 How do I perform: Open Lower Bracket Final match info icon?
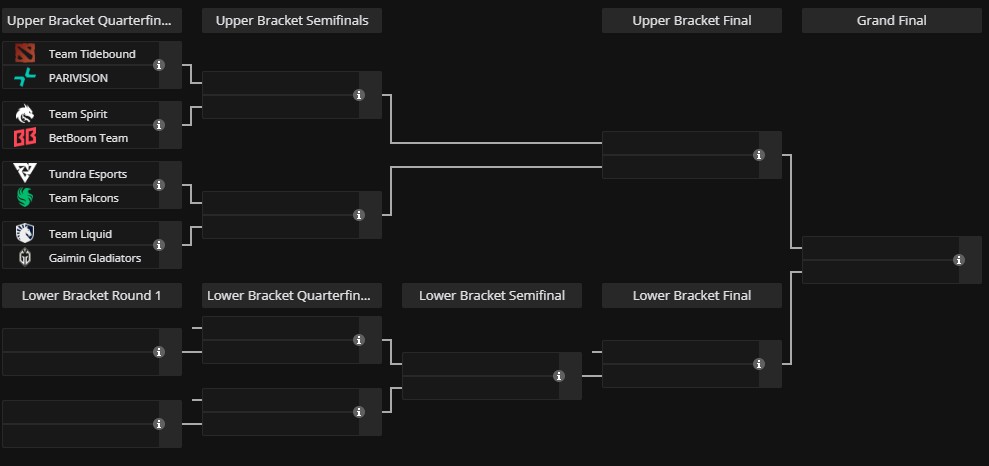click(x=759, y=364)
